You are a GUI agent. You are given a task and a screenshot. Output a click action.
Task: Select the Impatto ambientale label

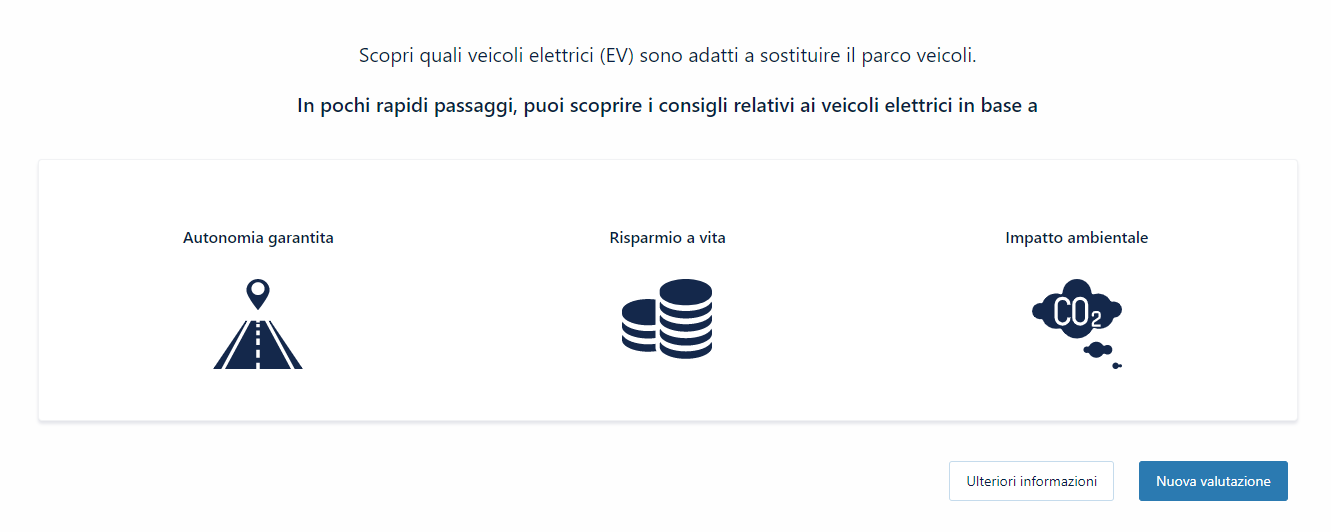point(1076,238)
